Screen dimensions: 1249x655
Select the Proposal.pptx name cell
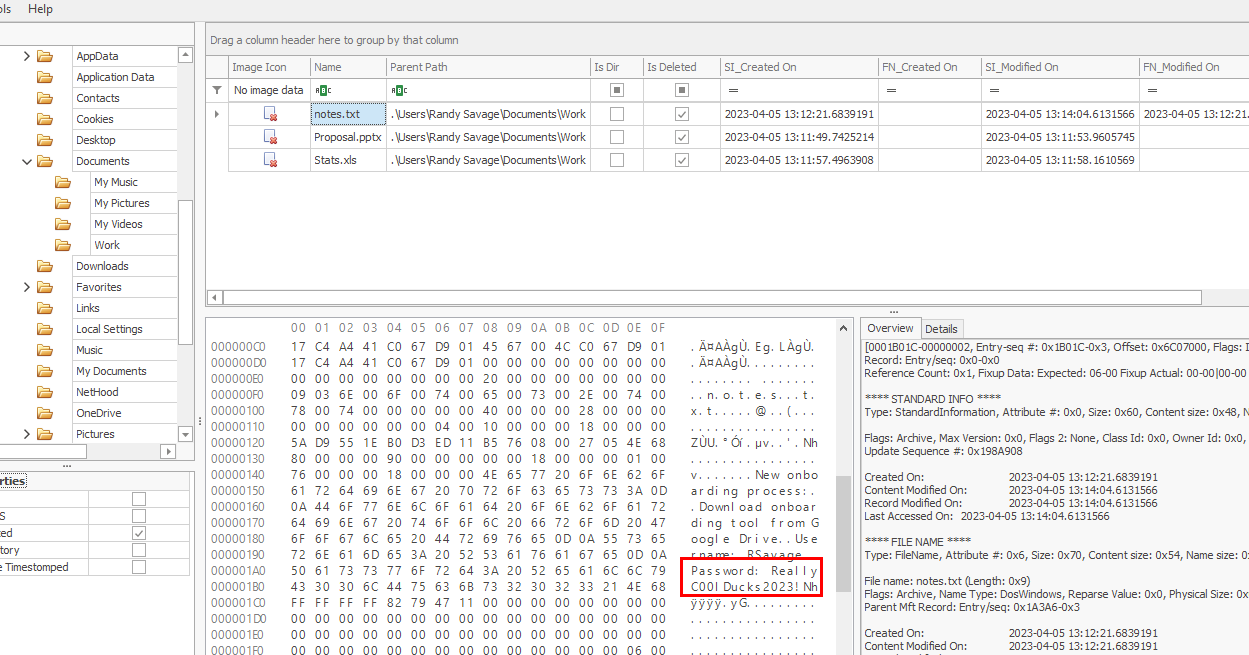click(347, 137)
